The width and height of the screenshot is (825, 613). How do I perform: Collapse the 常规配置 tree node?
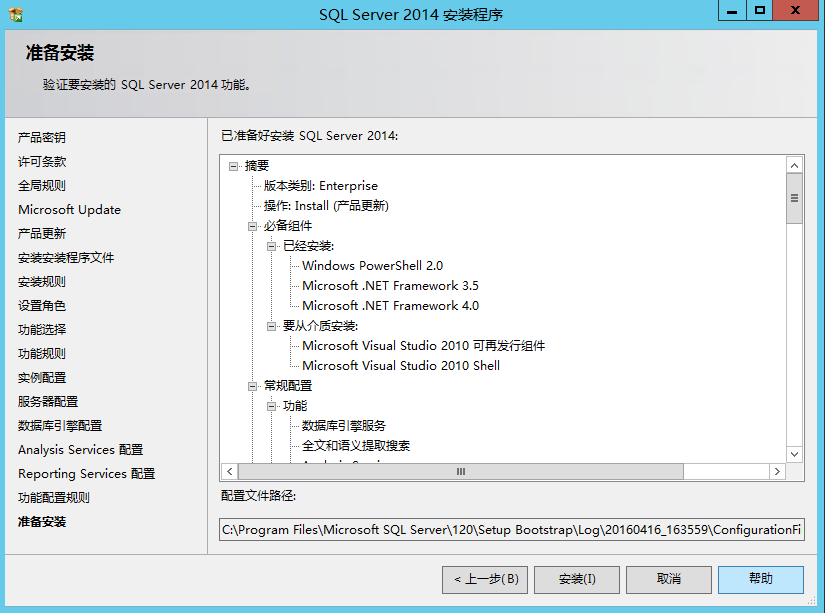tap(253, 386)
